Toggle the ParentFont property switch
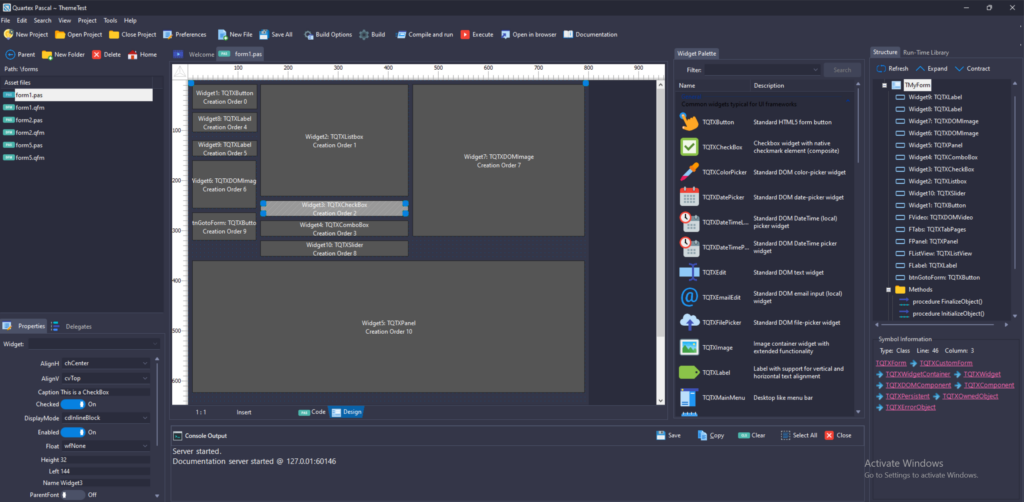Image resolution: width=1024 pixels, height=502 pixels. pos(73,495)
